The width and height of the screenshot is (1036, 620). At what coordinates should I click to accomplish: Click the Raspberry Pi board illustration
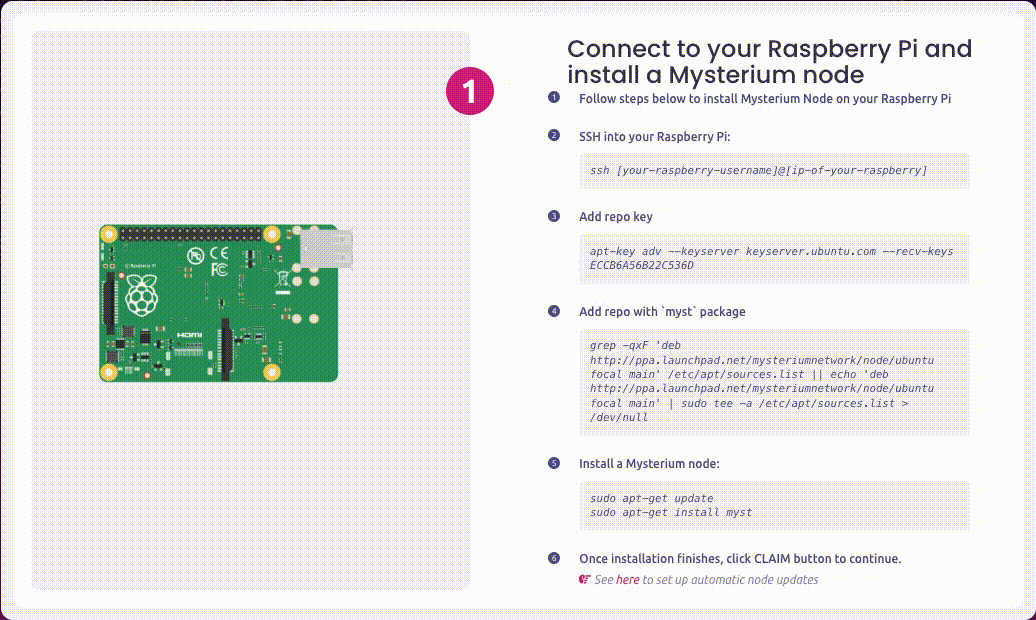(226, 303)
